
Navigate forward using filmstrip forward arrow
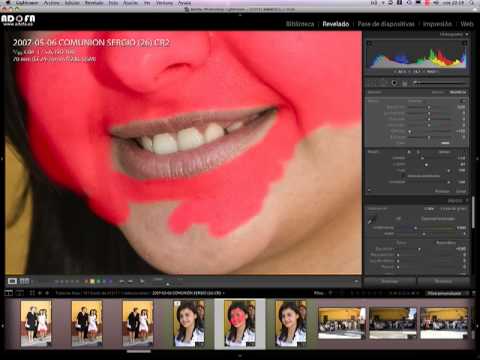[x=47, y=293]
